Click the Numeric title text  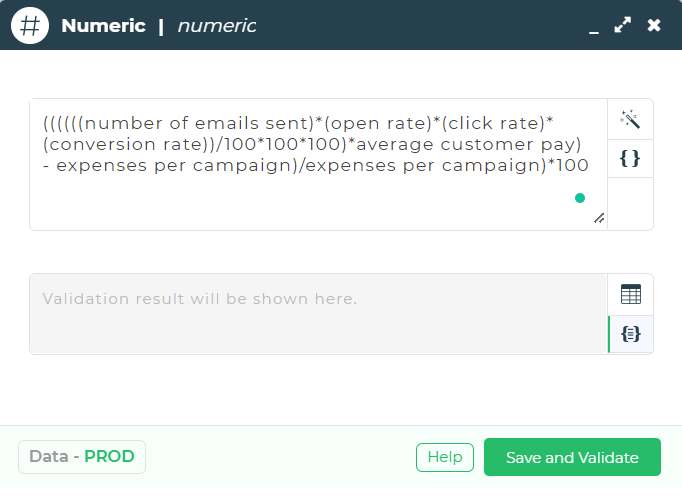(x=104, y=26)
